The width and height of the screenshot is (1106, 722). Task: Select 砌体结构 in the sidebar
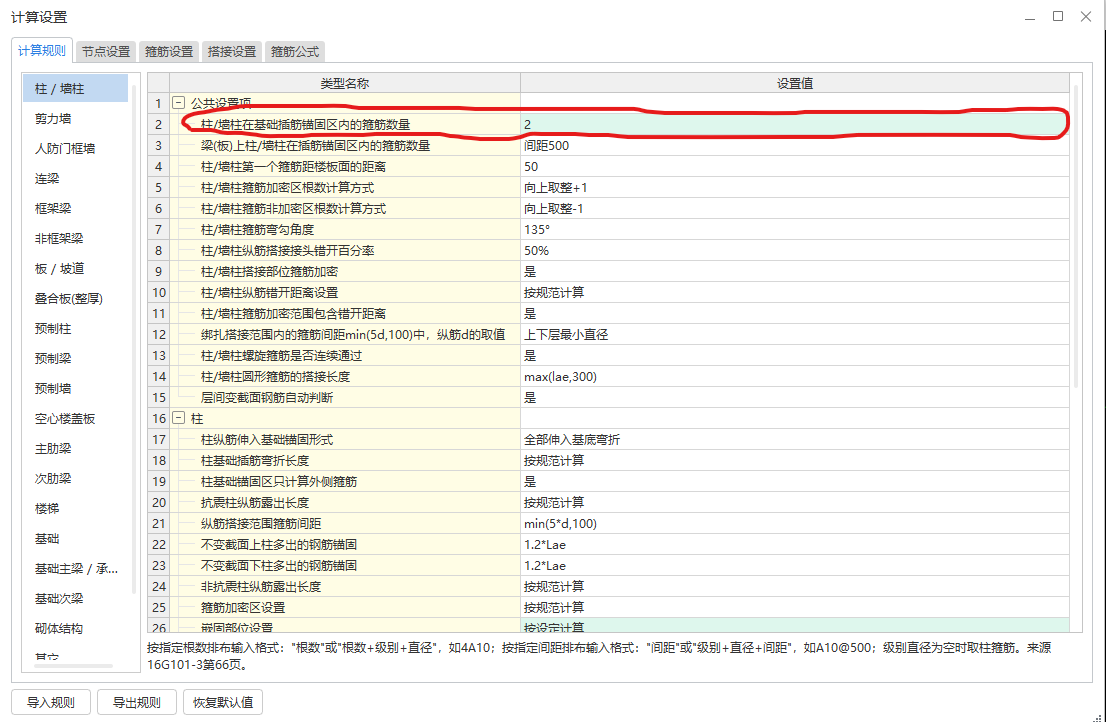pyautogui.click(x=75, y=628)
